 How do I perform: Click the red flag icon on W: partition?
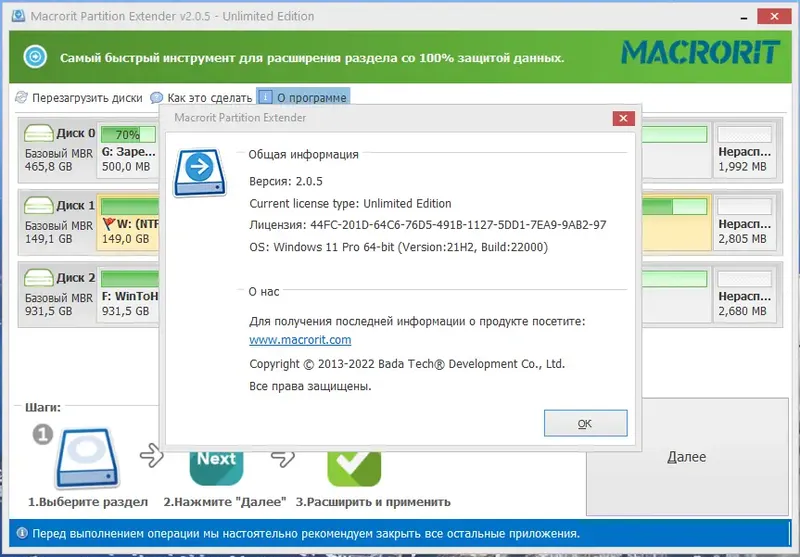tap(108, 223)
